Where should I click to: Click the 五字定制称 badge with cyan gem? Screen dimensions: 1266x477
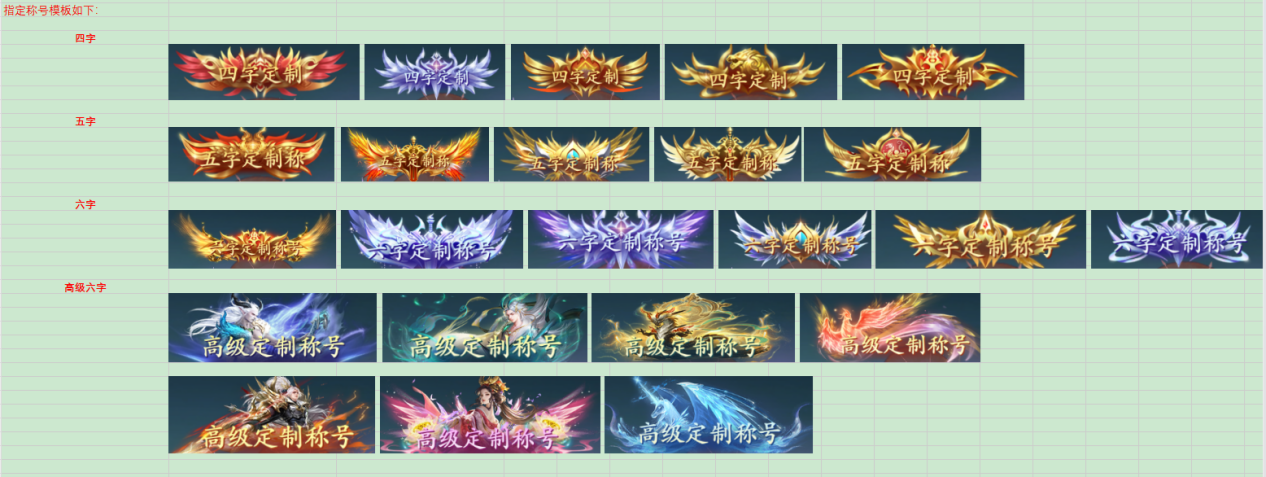pyautogui.click(x=571, y=154)
